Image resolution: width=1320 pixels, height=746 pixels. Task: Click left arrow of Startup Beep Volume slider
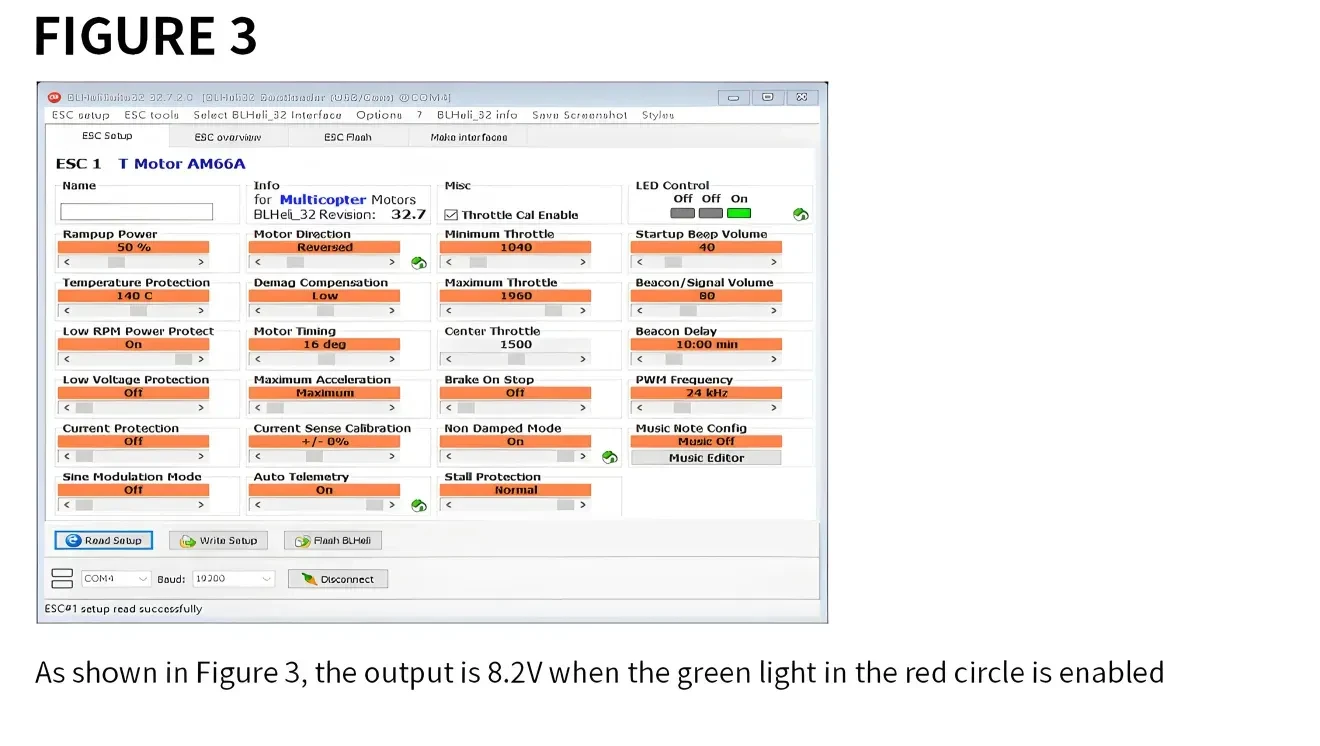[640, 262]
